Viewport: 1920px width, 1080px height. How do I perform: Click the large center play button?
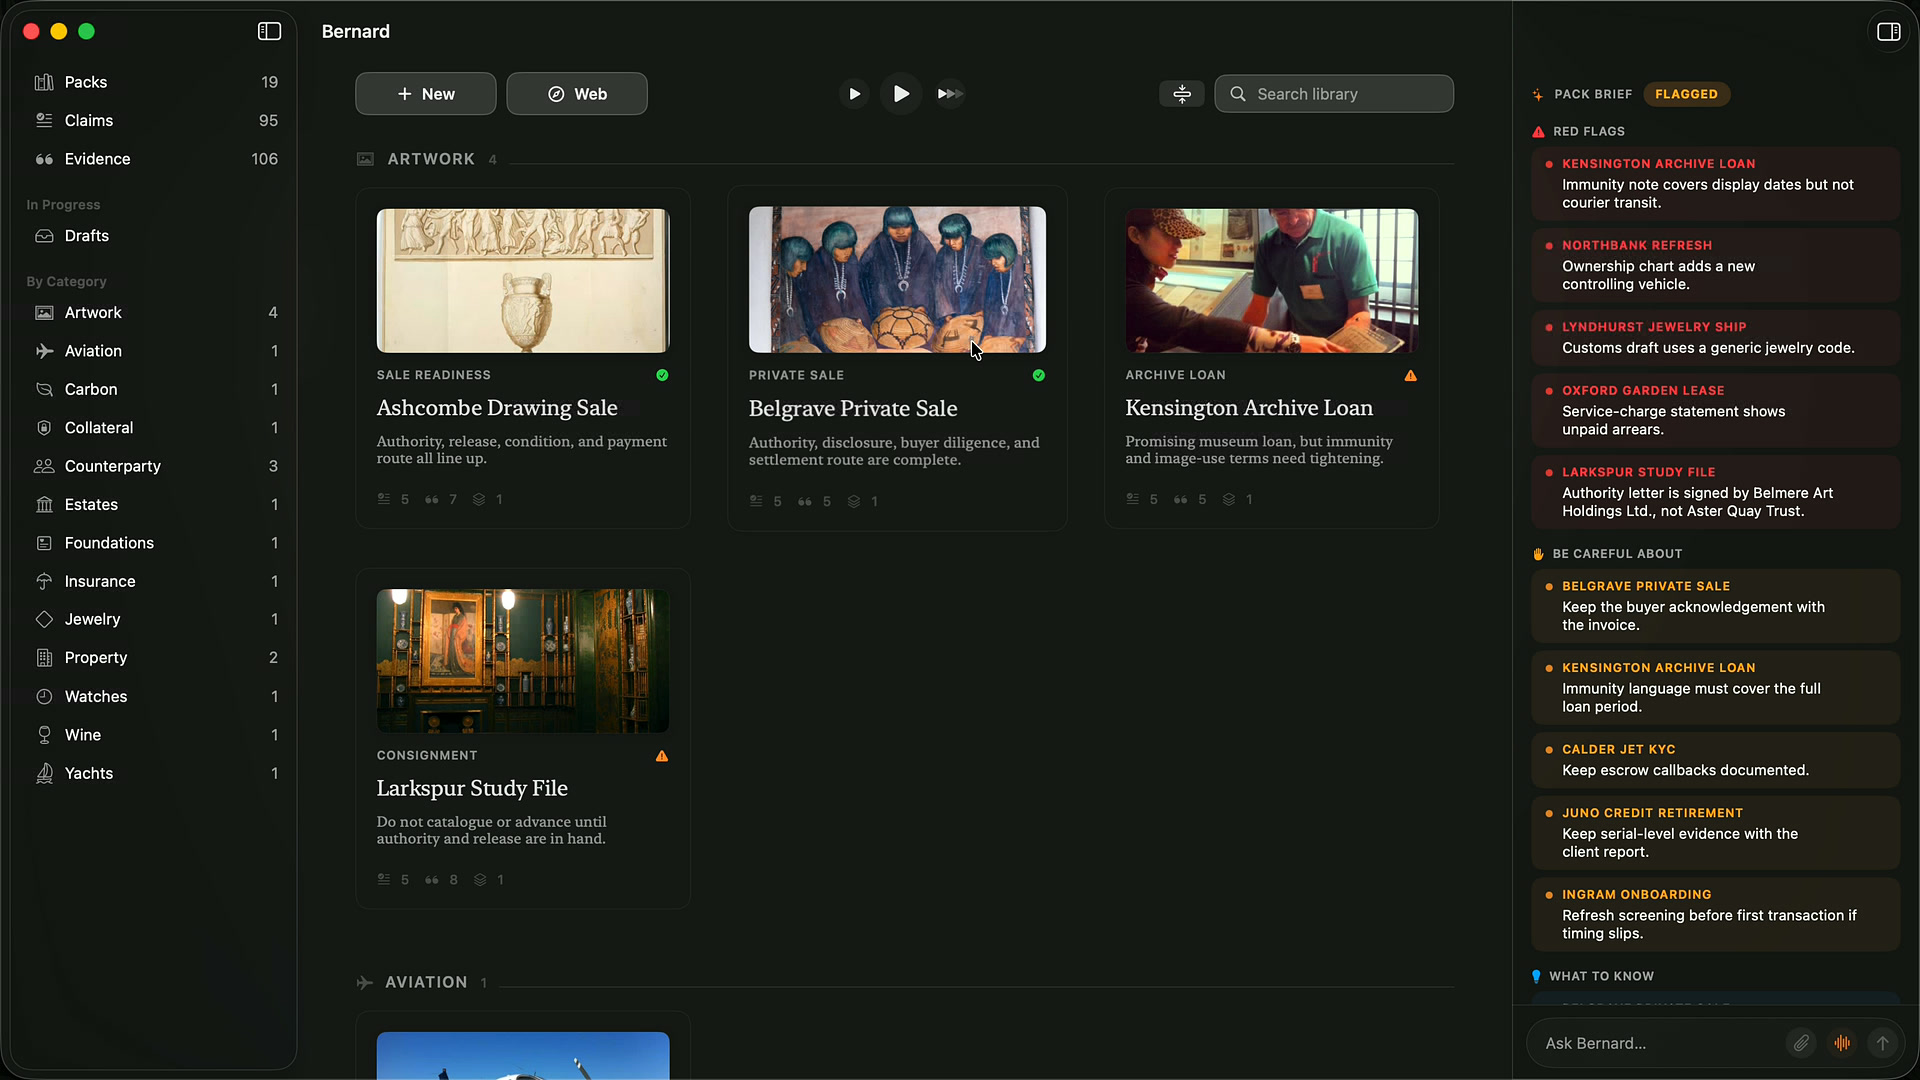[x=901, y=94]
